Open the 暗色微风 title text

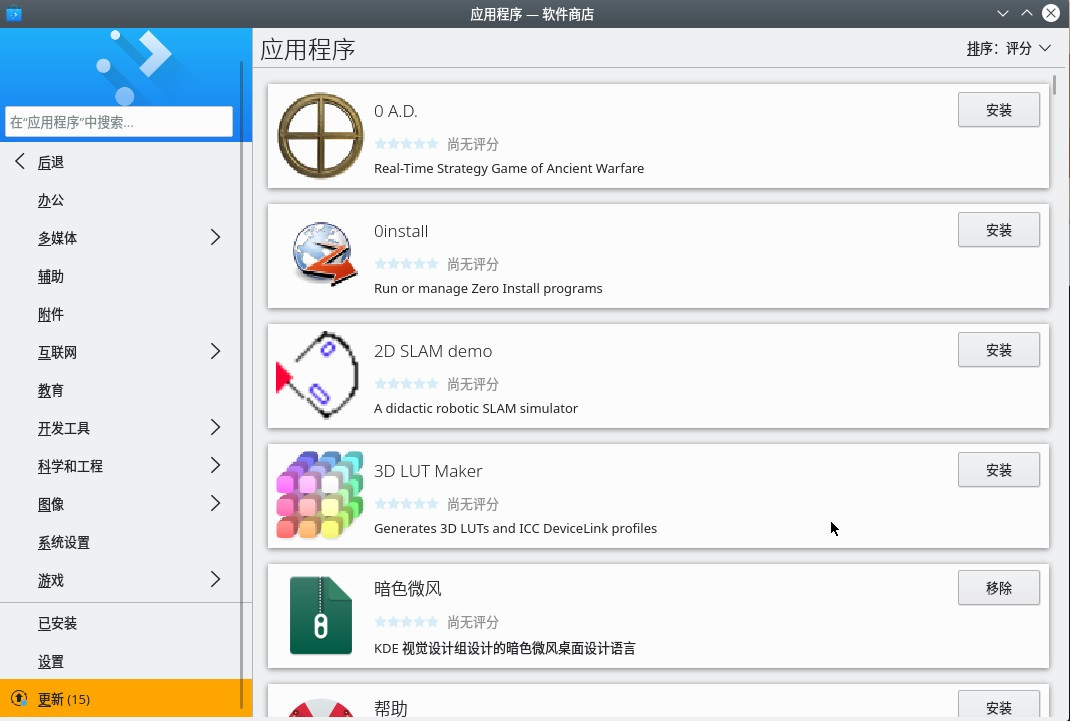(x=407, y=589)
